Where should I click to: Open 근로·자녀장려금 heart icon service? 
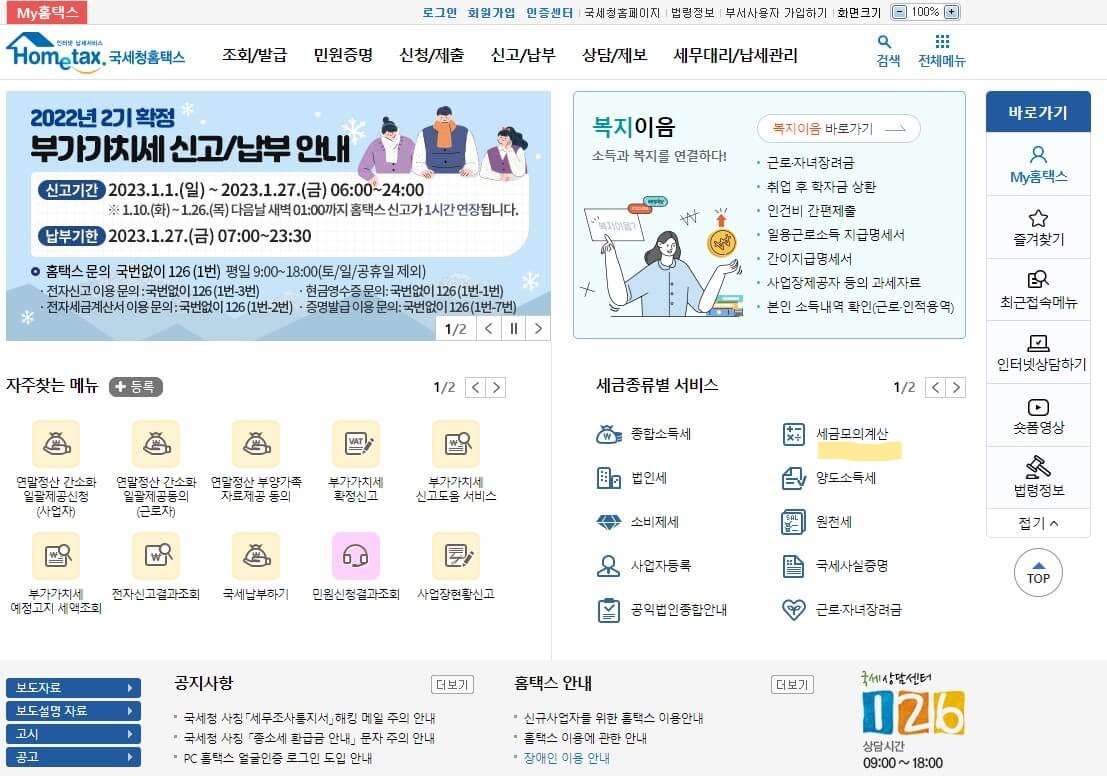842,609
